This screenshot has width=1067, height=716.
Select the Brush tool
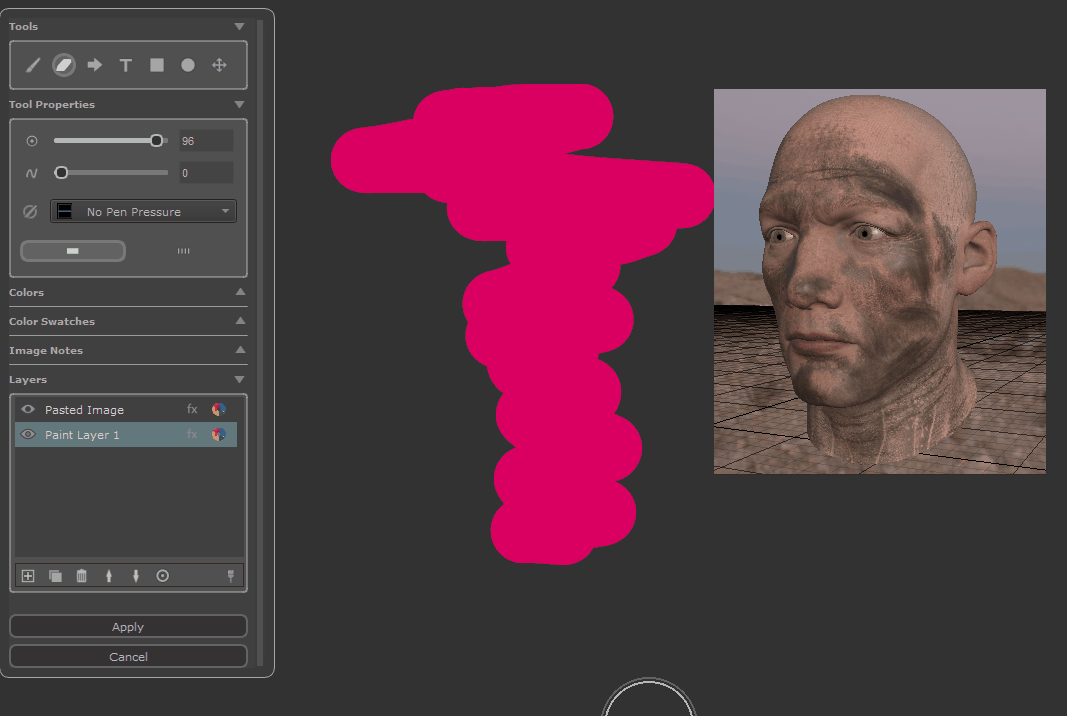(33, 65)
